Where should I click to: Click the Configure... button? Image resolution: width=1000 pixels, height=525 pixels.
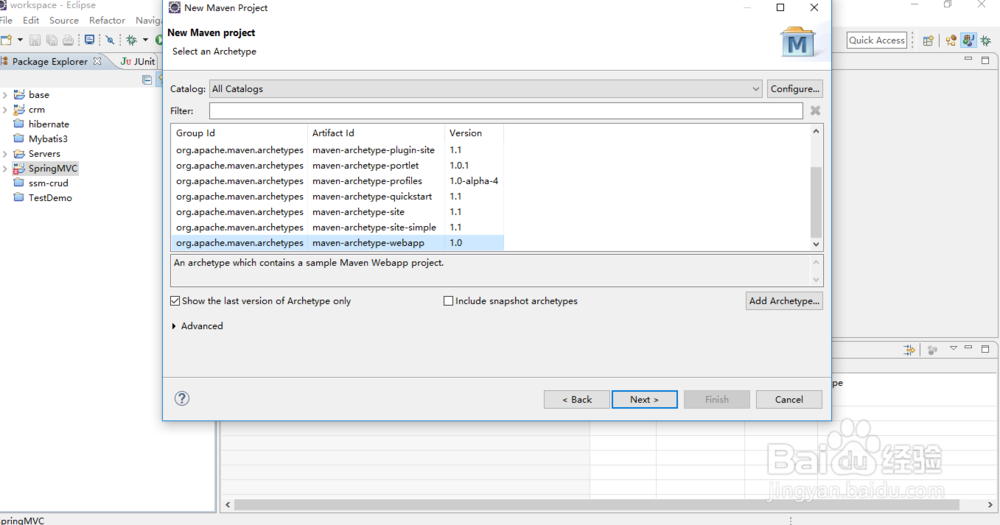coord(795,89)
